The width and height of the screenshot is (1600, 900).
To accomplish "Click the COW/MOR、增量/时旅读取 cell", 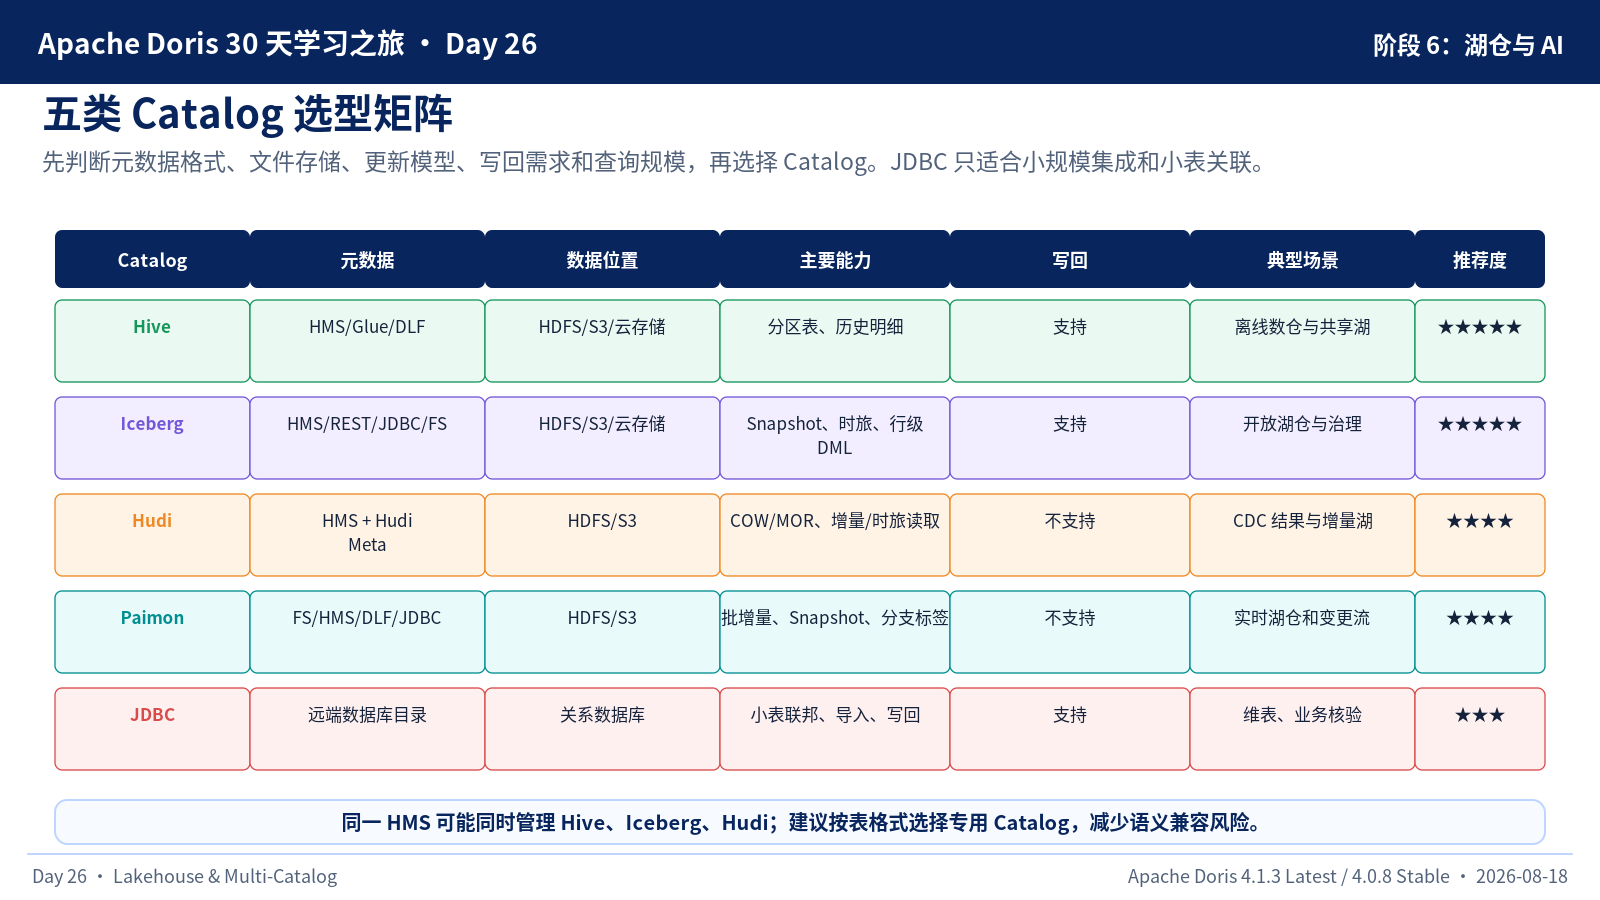I will click(835, 535).
